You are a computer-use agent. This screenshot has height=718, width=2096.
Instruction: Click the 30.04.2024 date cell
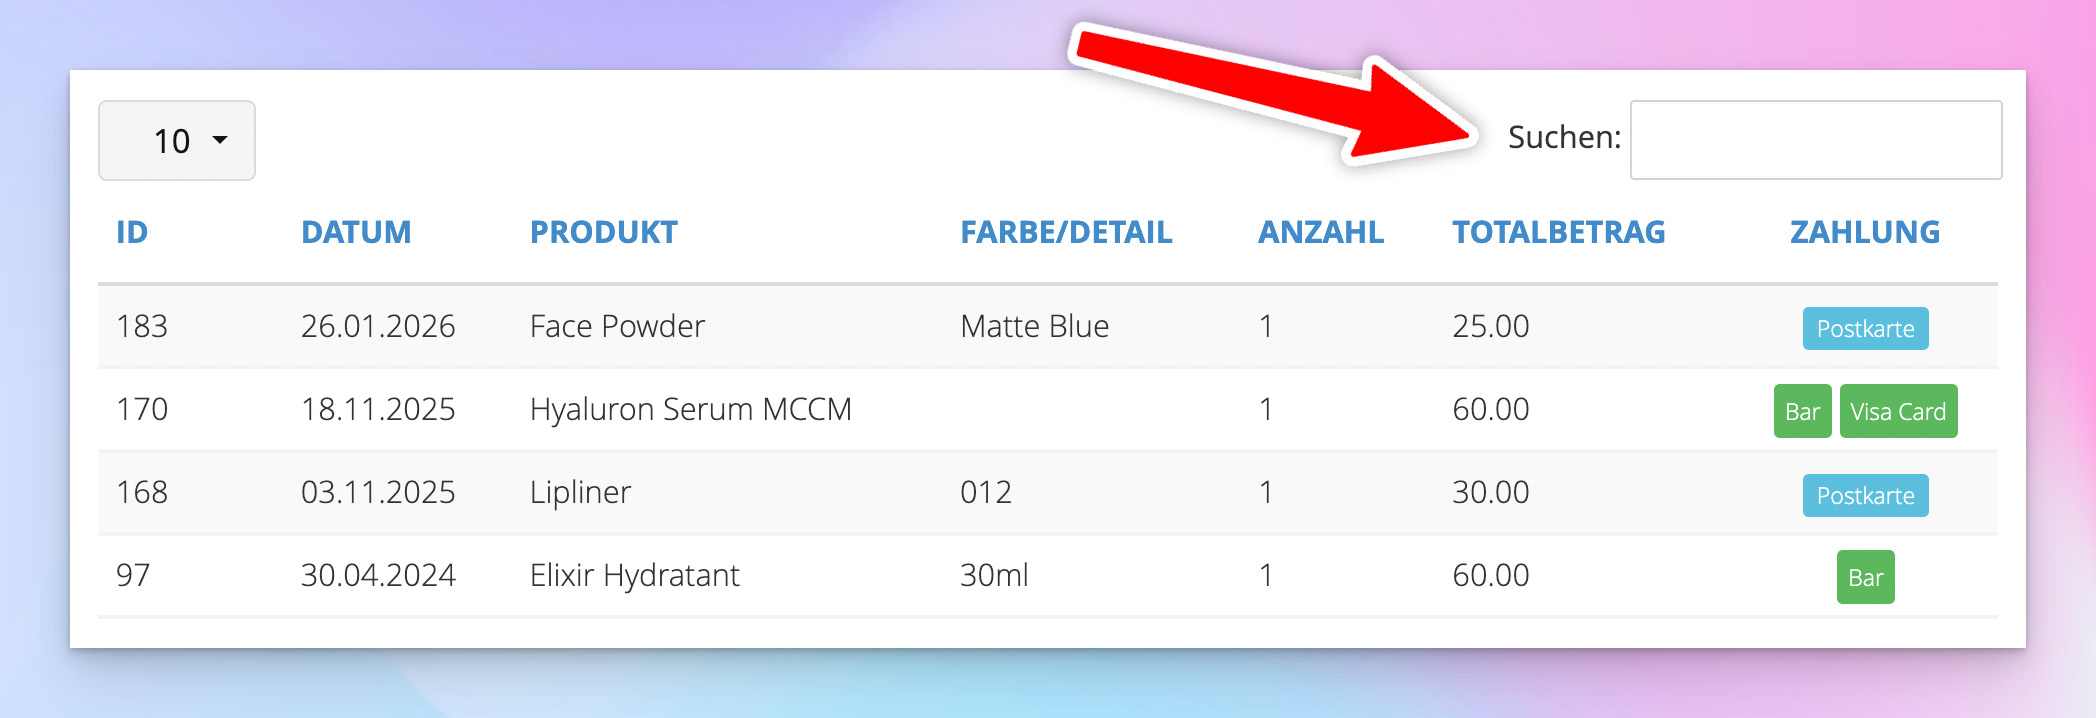click(378, 575)
